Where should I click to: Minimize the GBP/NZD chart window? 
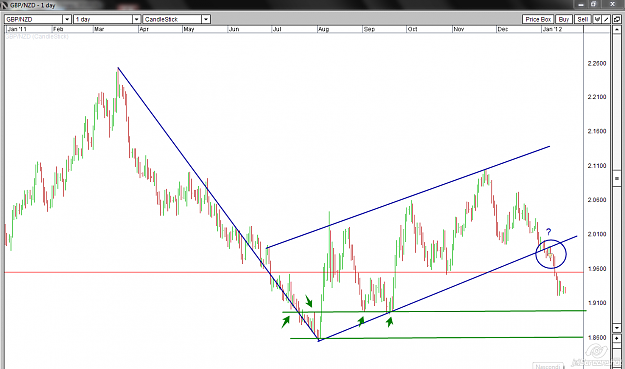click(x=581, y=4)
